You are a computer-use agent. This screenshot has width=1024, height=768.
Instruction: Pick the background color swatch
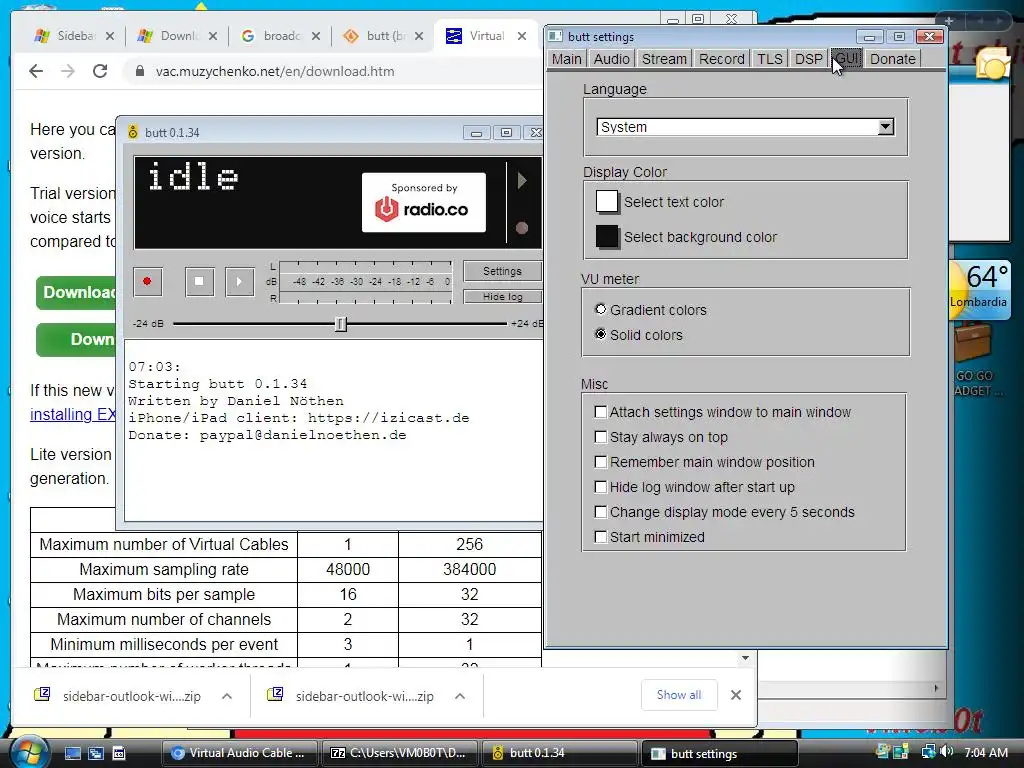click(x=607, y=236)
